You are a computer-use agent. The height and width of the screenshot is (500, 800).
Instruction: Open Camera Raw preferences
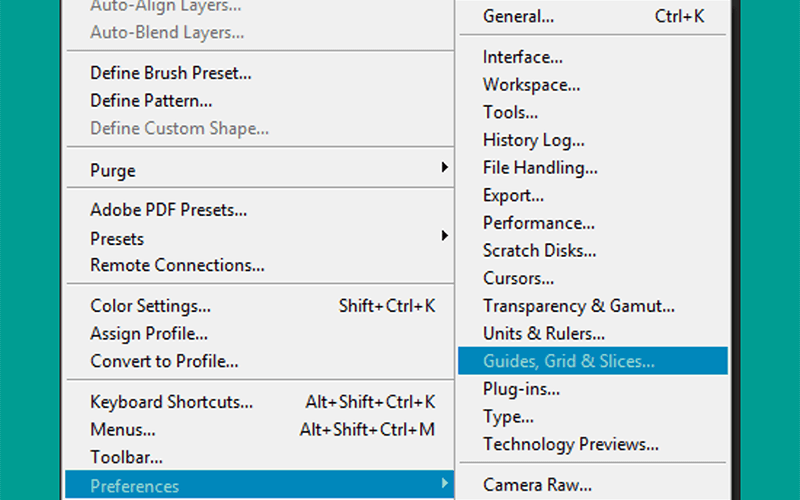593,485
